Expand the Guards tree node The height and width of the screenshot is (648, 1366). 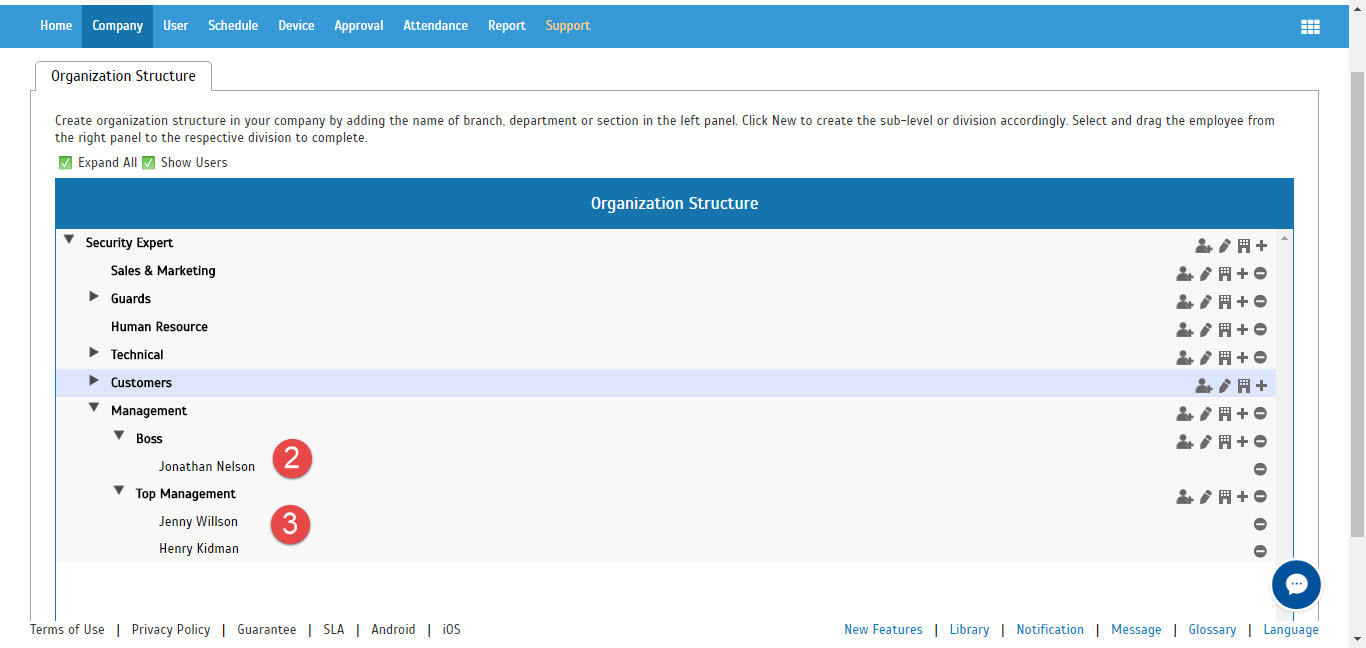click(93, 297)
